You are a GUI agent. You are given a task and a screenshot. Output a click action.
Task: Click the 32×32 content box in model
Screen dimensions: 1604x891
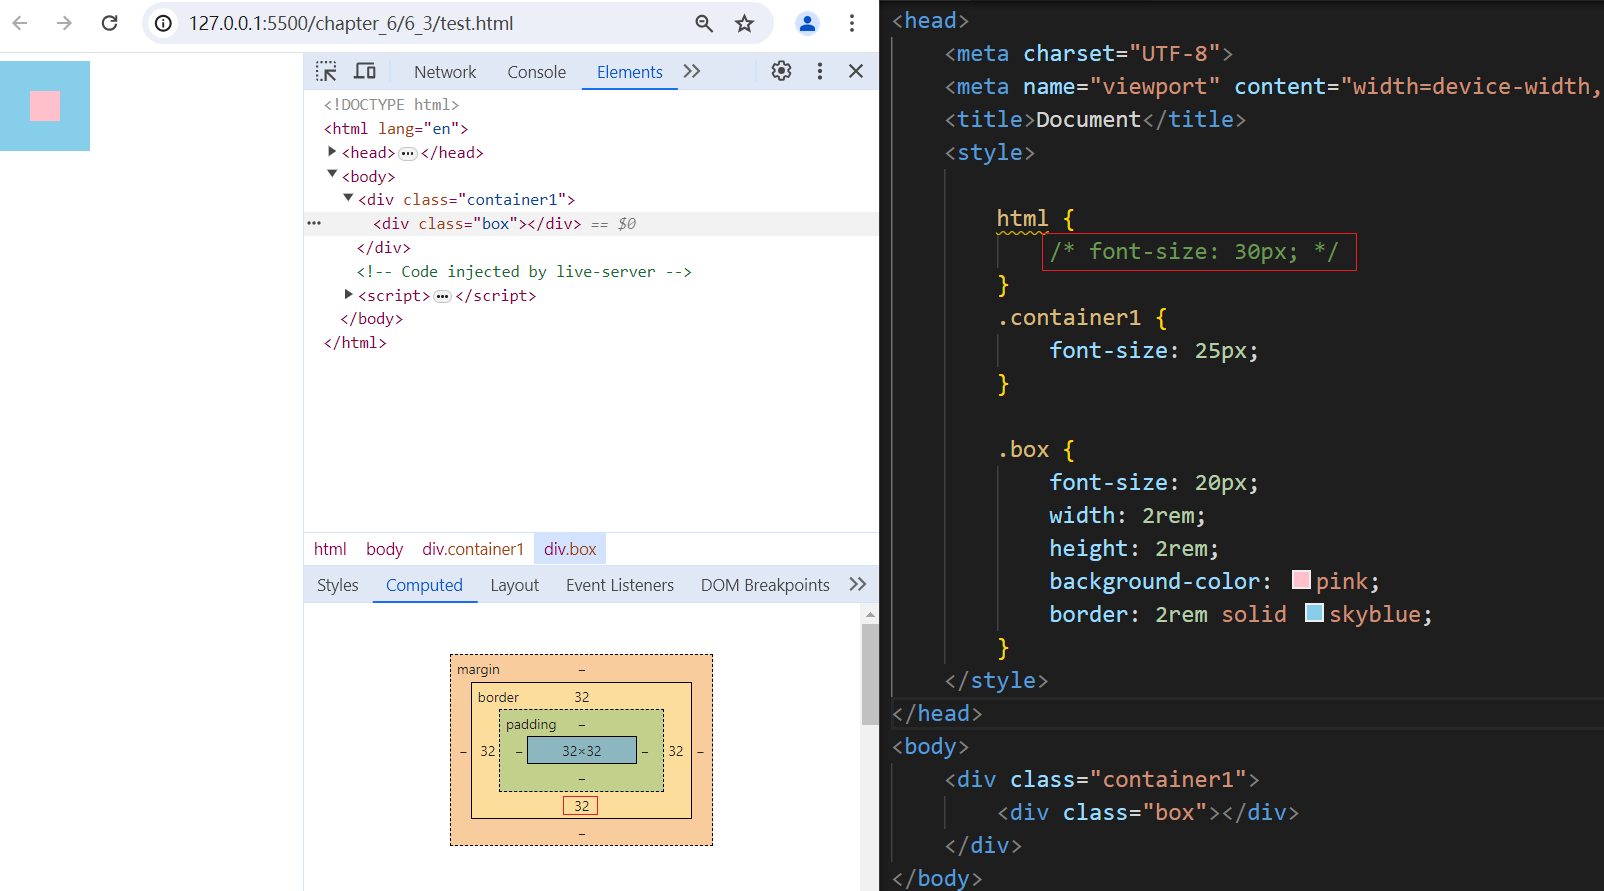tap(582, 750)
